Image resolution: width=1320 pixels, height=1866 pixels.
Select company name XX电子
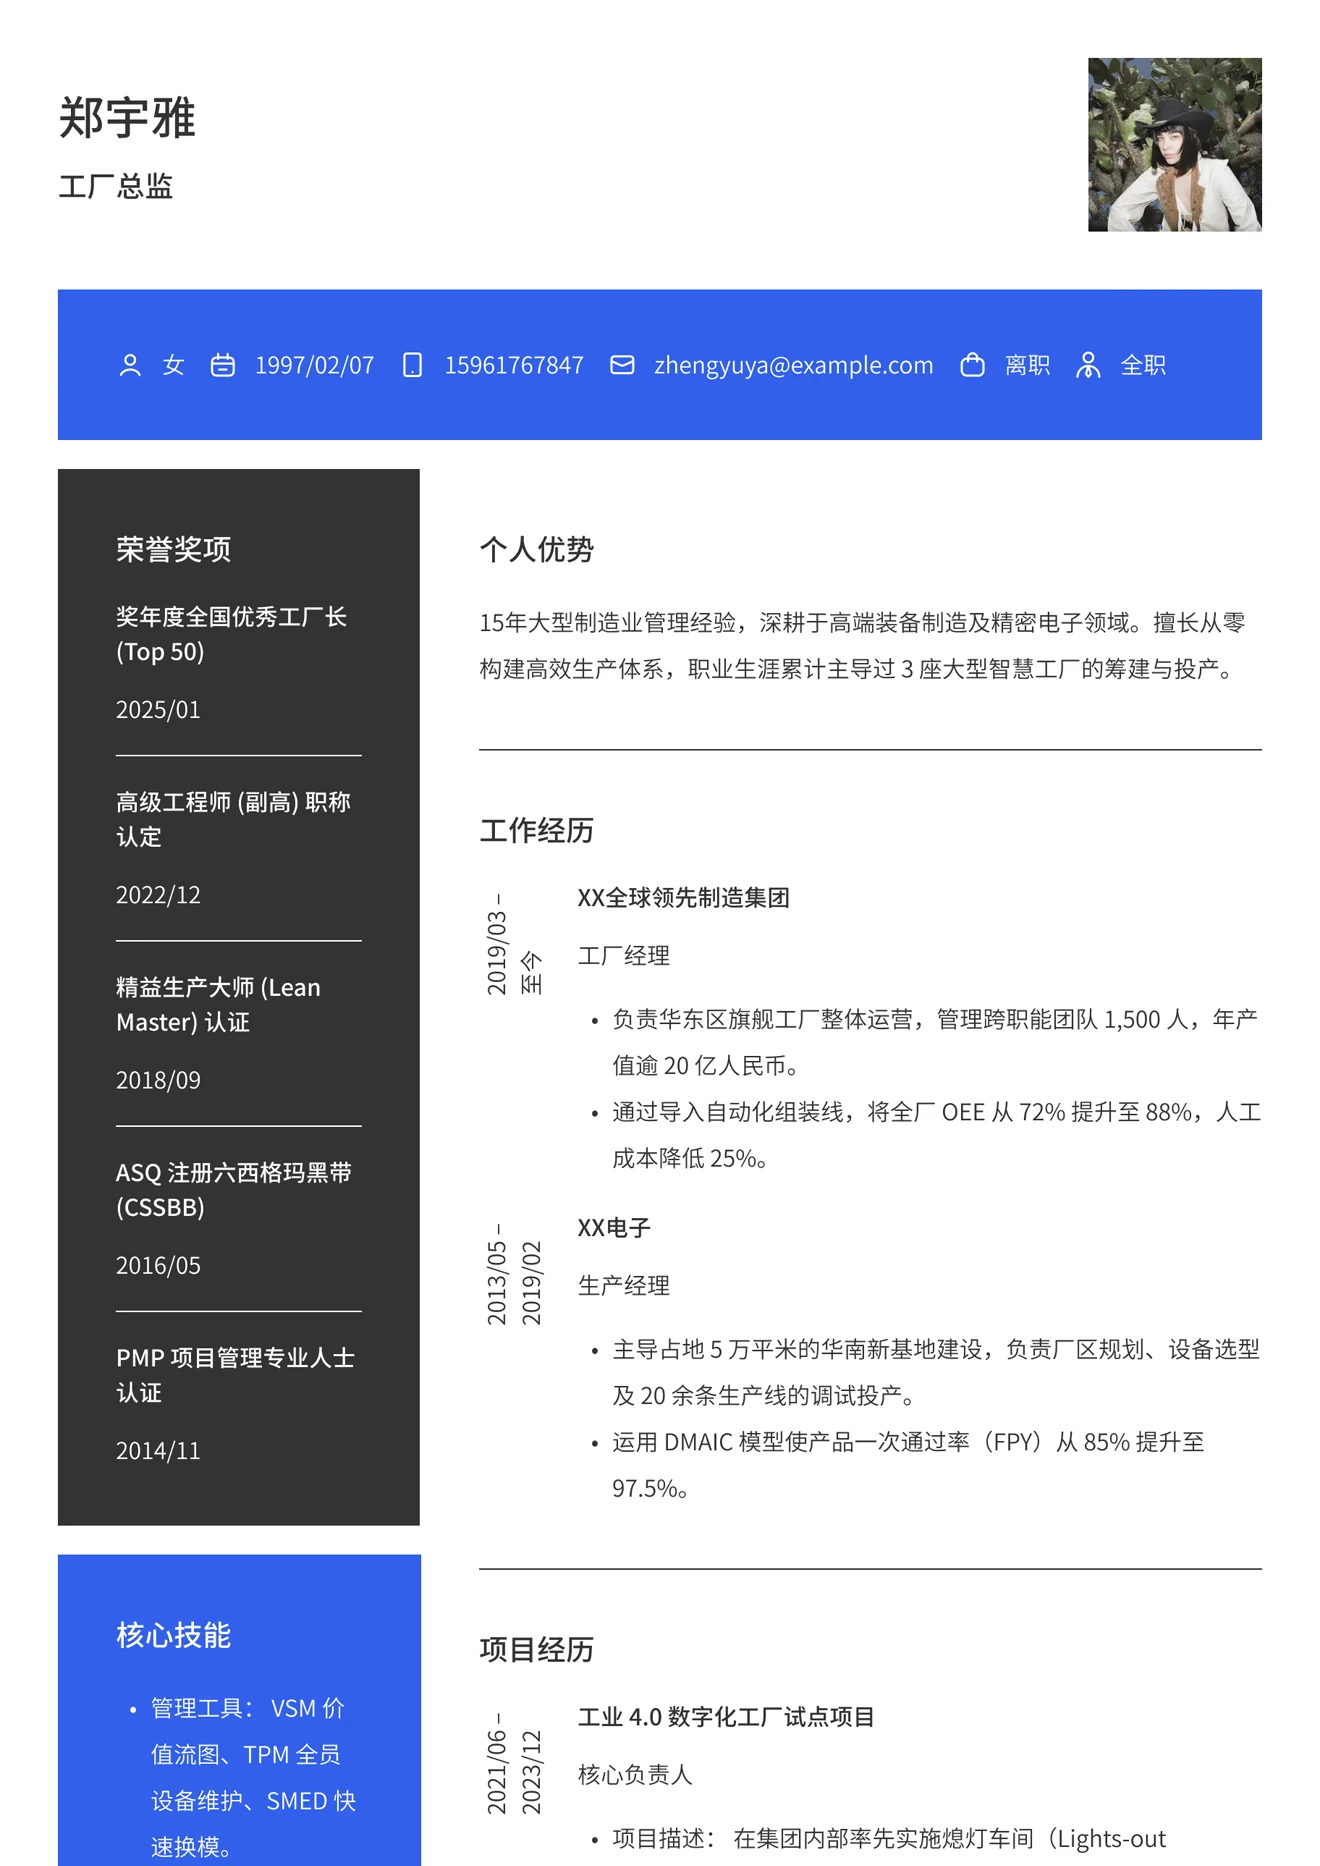[614, 1228]
